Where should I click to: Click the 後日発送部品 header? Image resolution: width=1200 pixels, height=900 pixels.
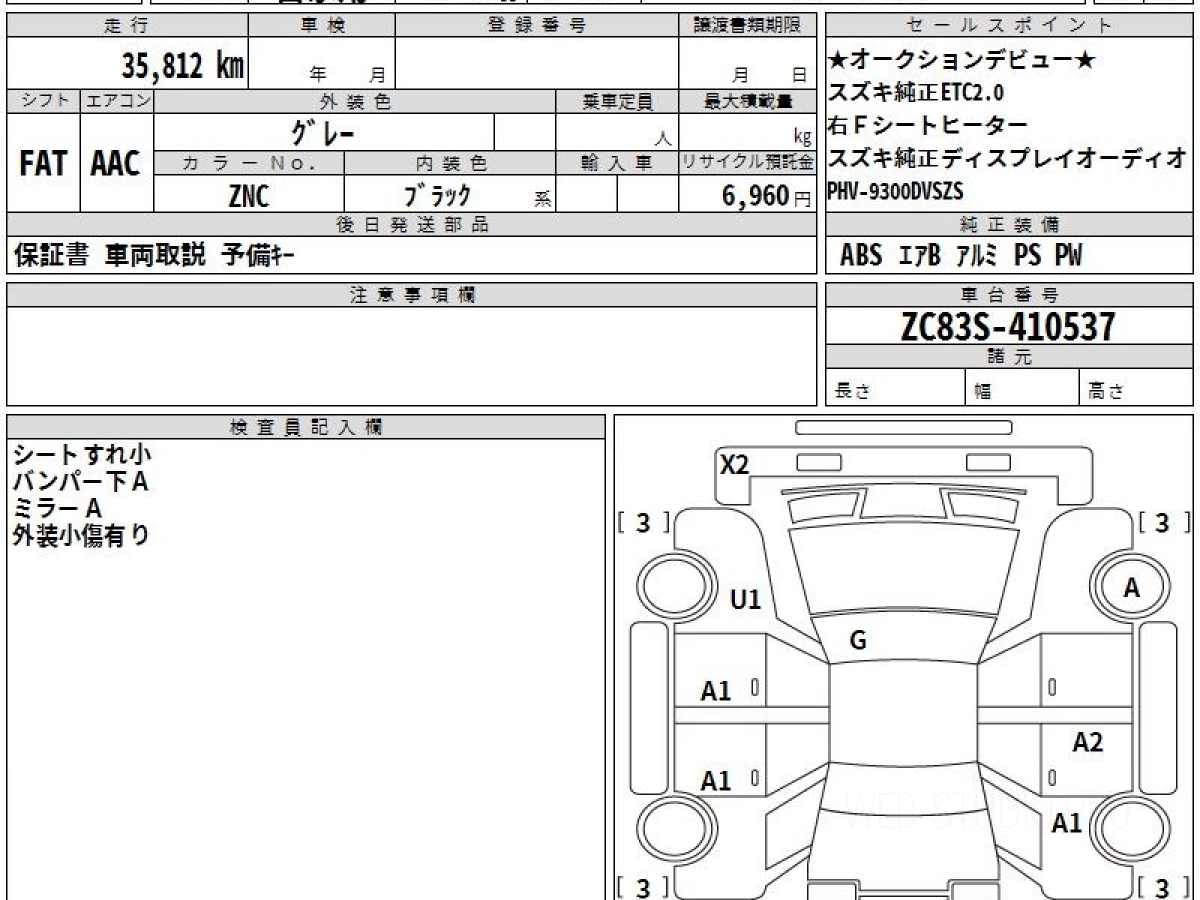click(x=411, y=225)
